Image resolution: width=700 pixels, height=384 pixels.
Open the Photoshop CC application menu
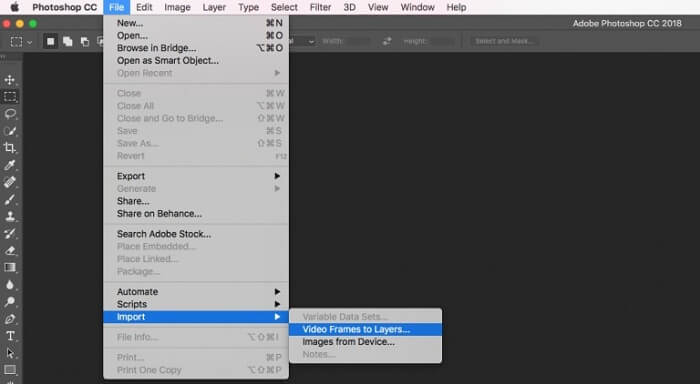pyautogui.click(x=64, y=7)
